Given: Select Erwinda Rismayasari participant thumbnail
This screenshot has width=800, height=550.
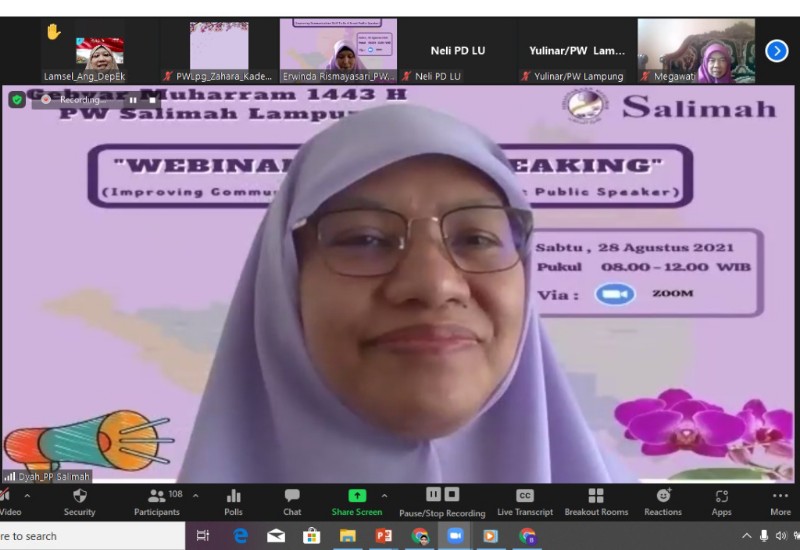Looking at the screenshot, I should [x=338, y=51].
